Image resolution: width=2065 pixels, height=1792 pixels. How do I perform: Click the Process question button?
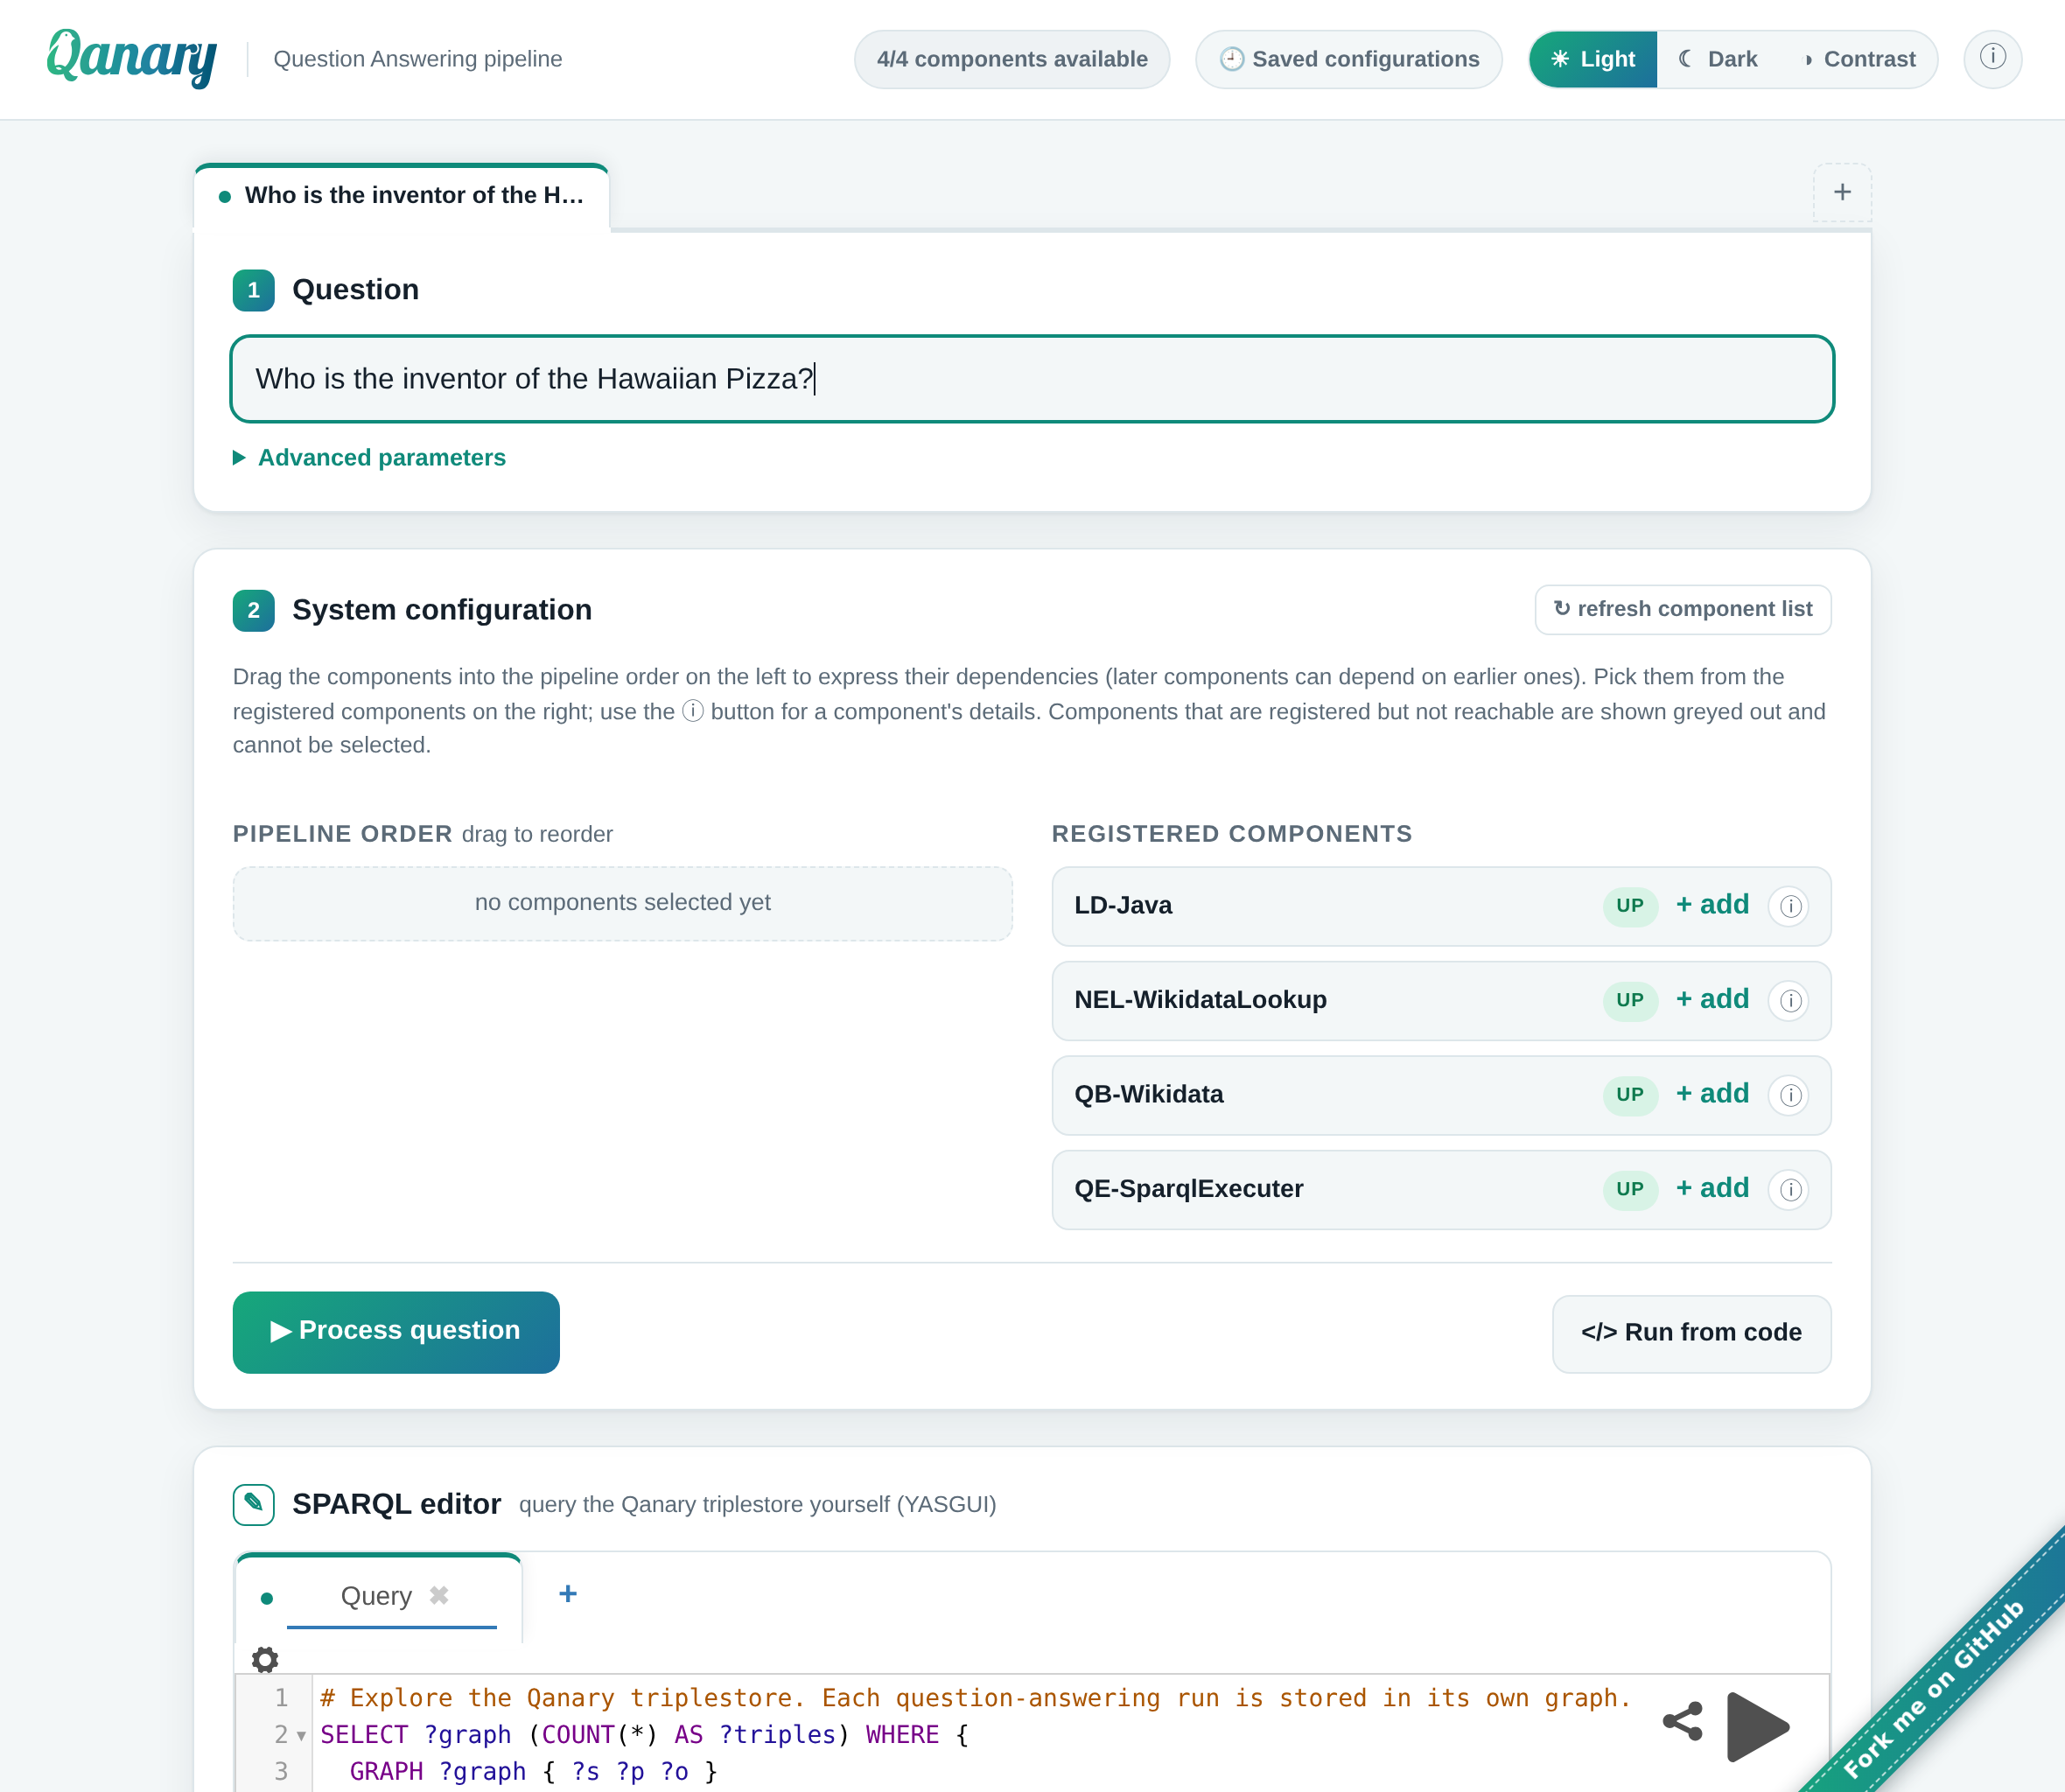pyautogui.click(x=396, y=1331)
